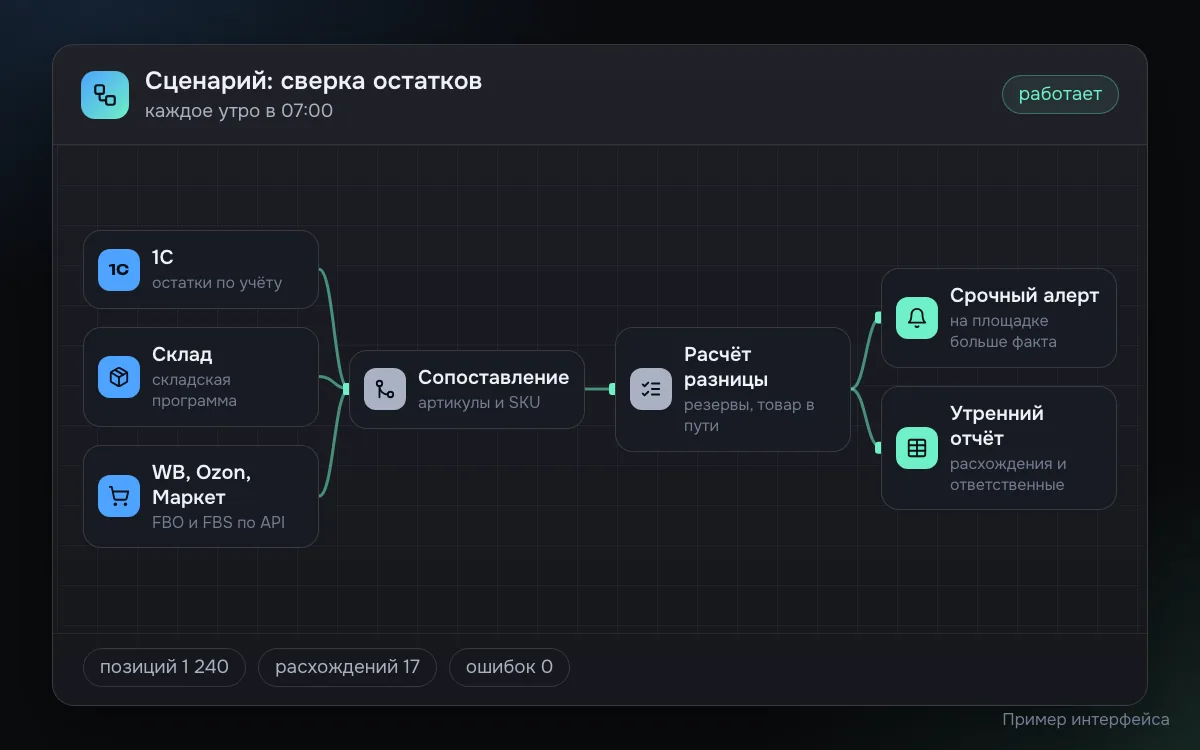
Task: Click the позиций 1 240 chip
Action: click(164, 667)
